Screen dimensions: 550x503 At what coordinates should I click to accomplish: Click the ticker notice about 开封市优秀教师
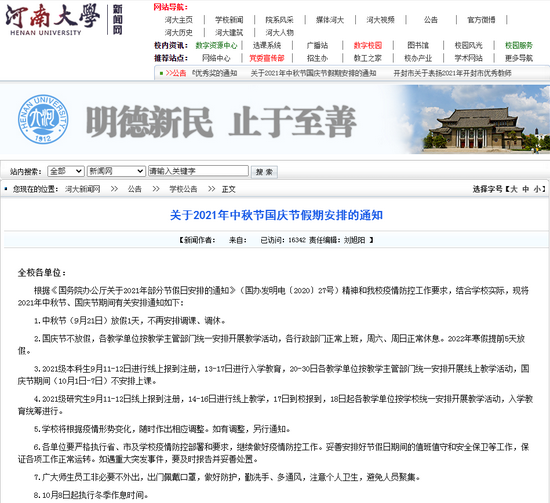tap(452, 73)
